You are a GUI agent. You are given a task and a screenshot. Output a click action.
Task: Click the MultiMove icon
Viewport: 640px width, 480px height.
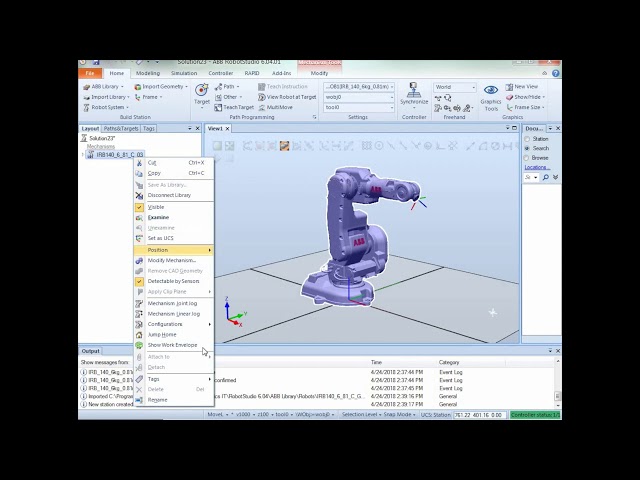262,107
